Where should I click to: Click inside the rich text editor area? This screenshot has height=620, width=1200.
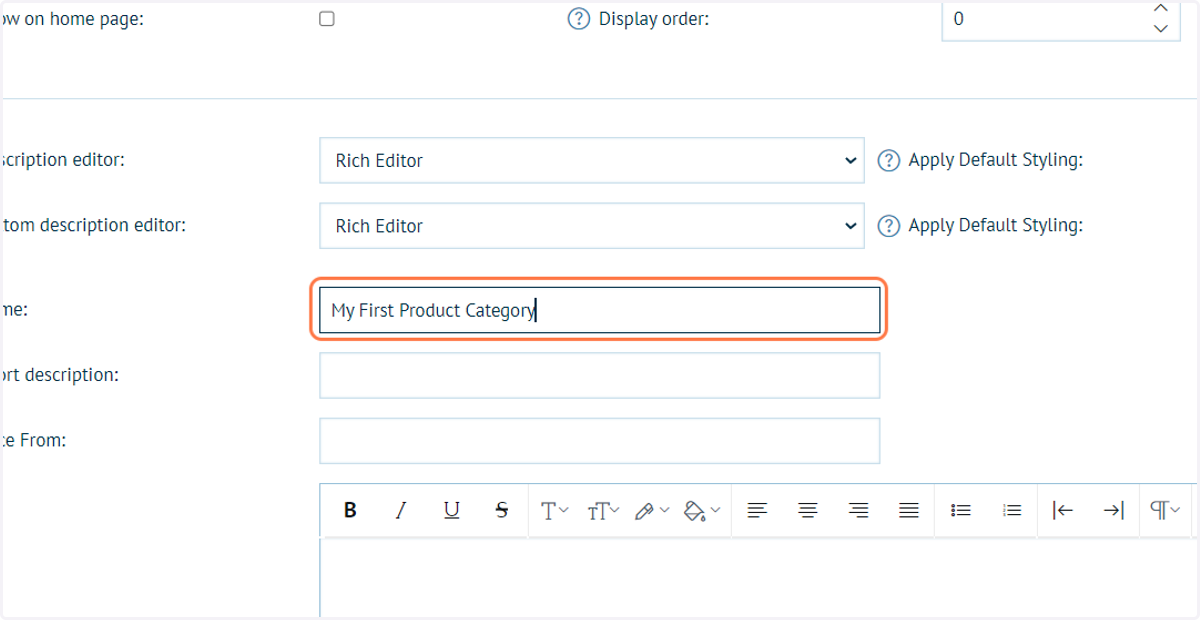(758, 578)
